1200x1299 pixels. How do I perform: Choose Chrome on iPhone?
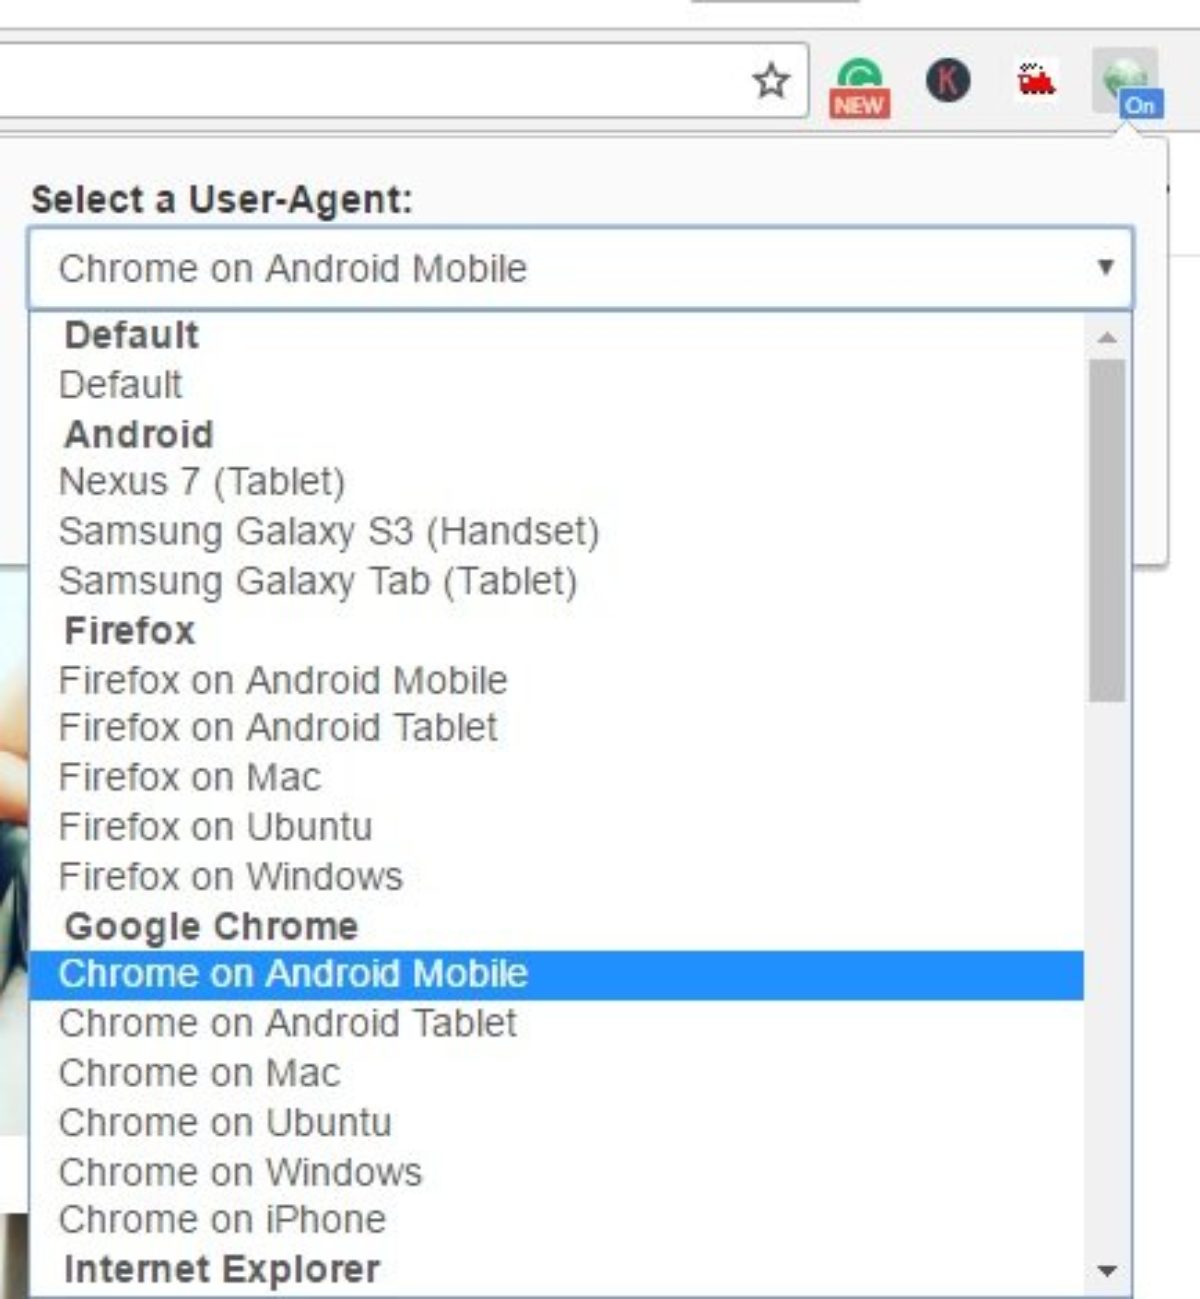coord(222,1220)
